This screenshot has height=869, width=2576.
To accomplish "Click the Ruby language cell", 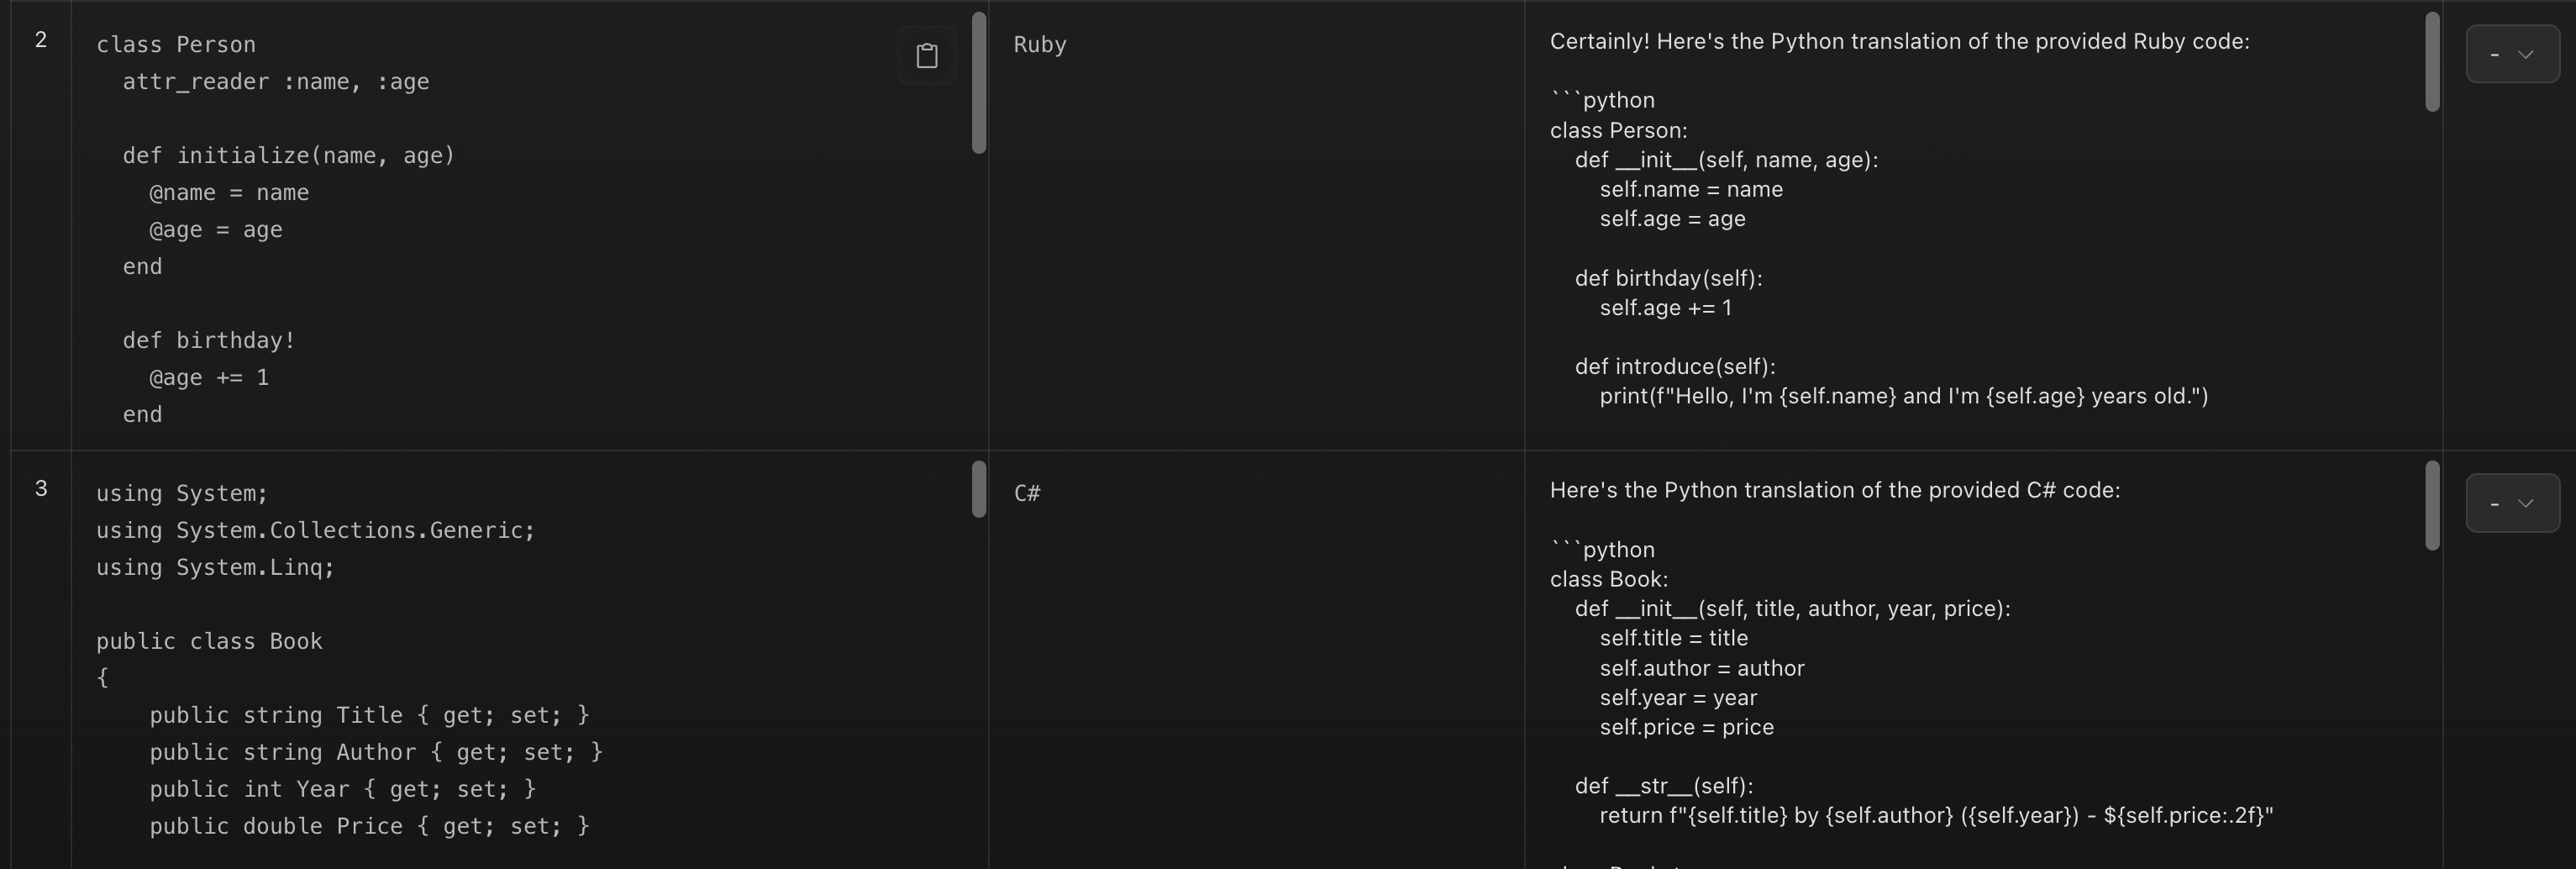I will 1040,45.
